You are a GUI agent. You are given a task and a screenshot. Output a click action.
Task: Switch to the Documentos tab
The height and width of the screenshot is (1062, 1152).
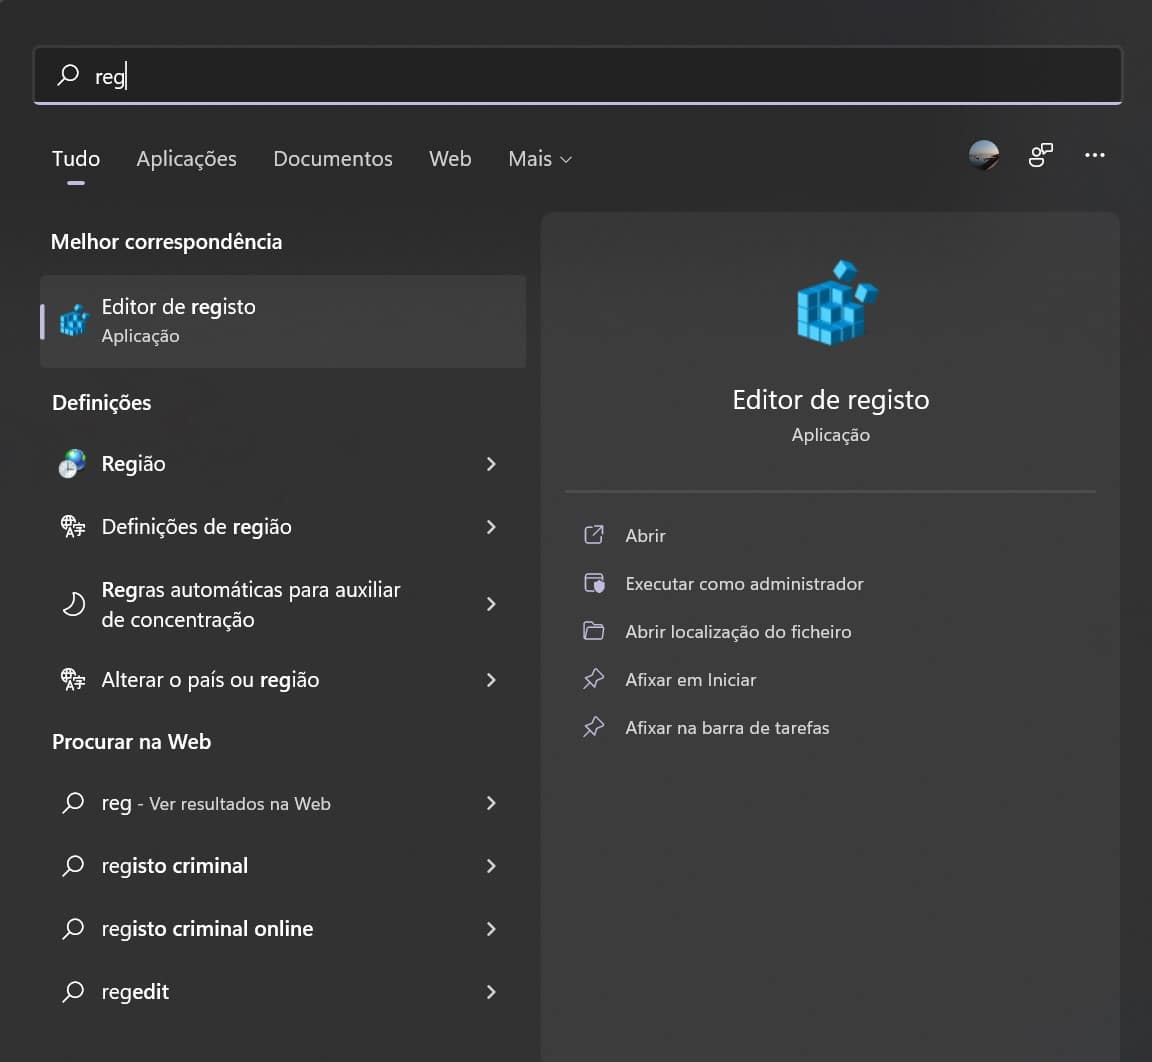click(x=333, y=159)
